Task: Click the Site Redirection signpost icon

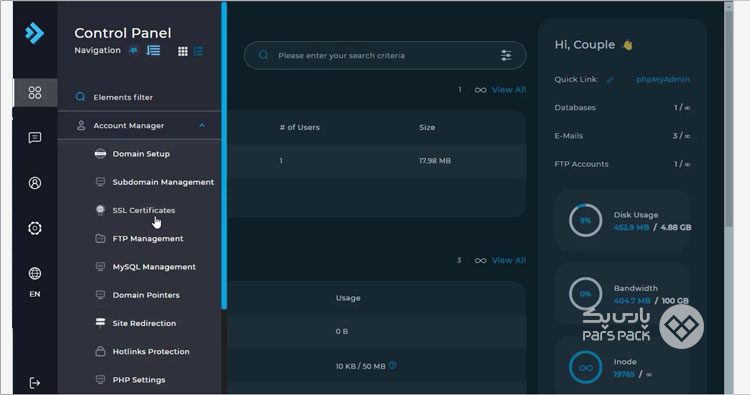Action: pos(100,323)
